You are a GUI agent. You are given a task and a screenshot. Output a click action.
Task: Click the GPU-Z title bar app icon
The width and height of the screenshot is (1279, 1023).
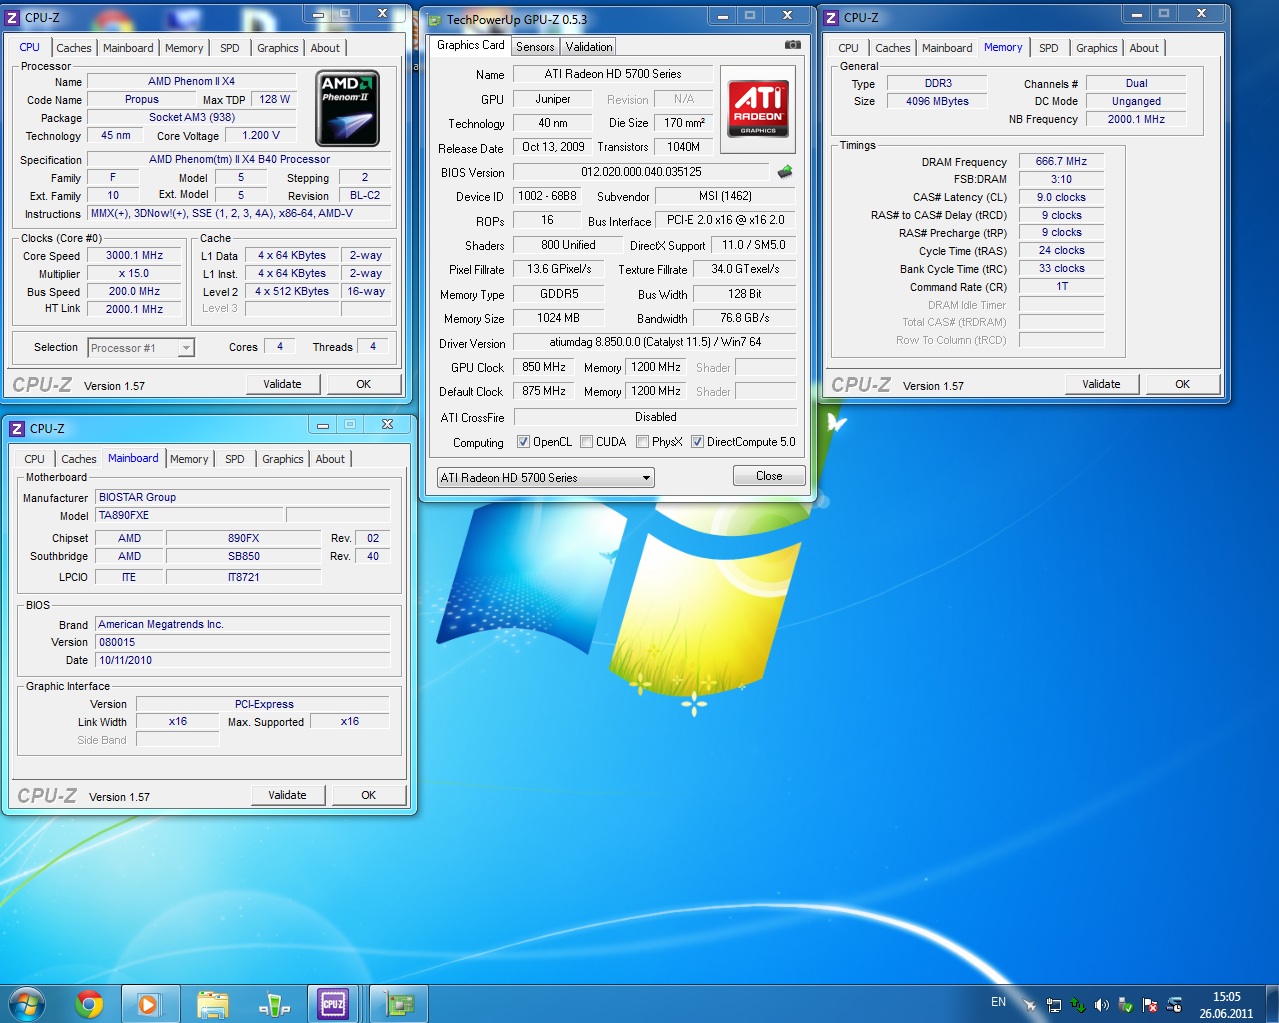(435, 19)
